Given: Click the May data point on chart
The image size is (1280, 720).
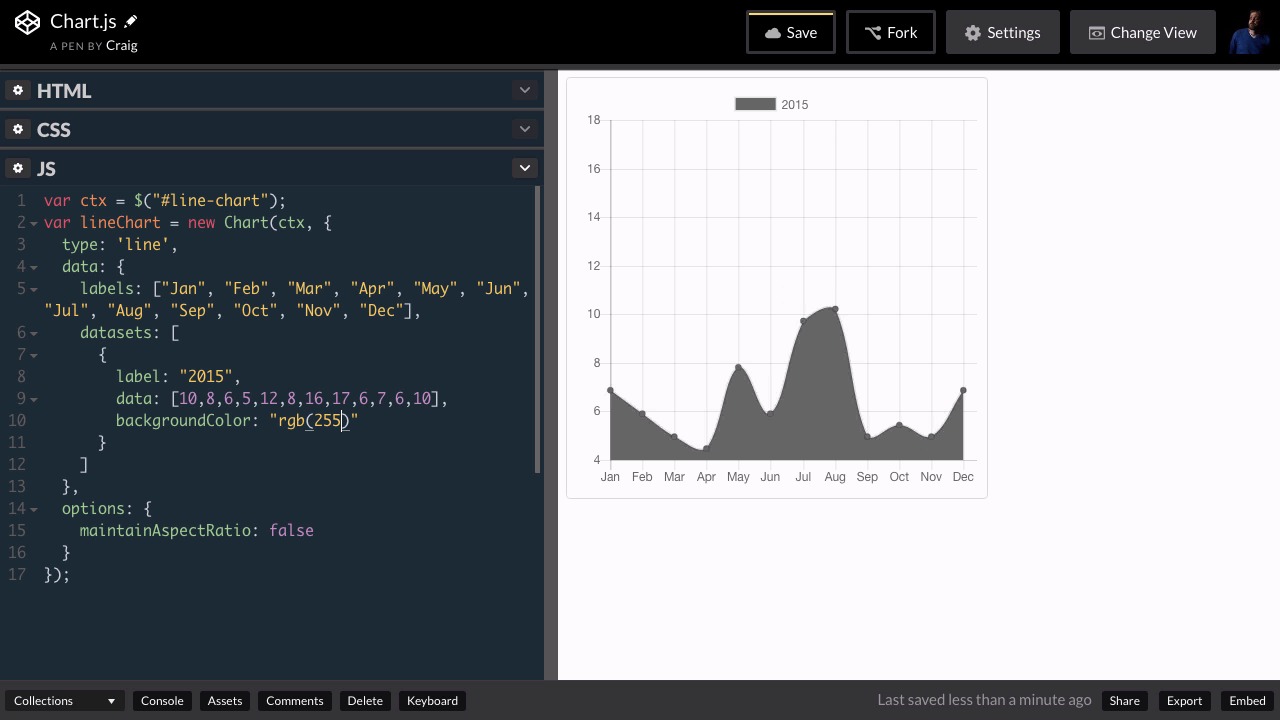Looking at the screenshot, I should pyautogui.click(x=738, y=368).
